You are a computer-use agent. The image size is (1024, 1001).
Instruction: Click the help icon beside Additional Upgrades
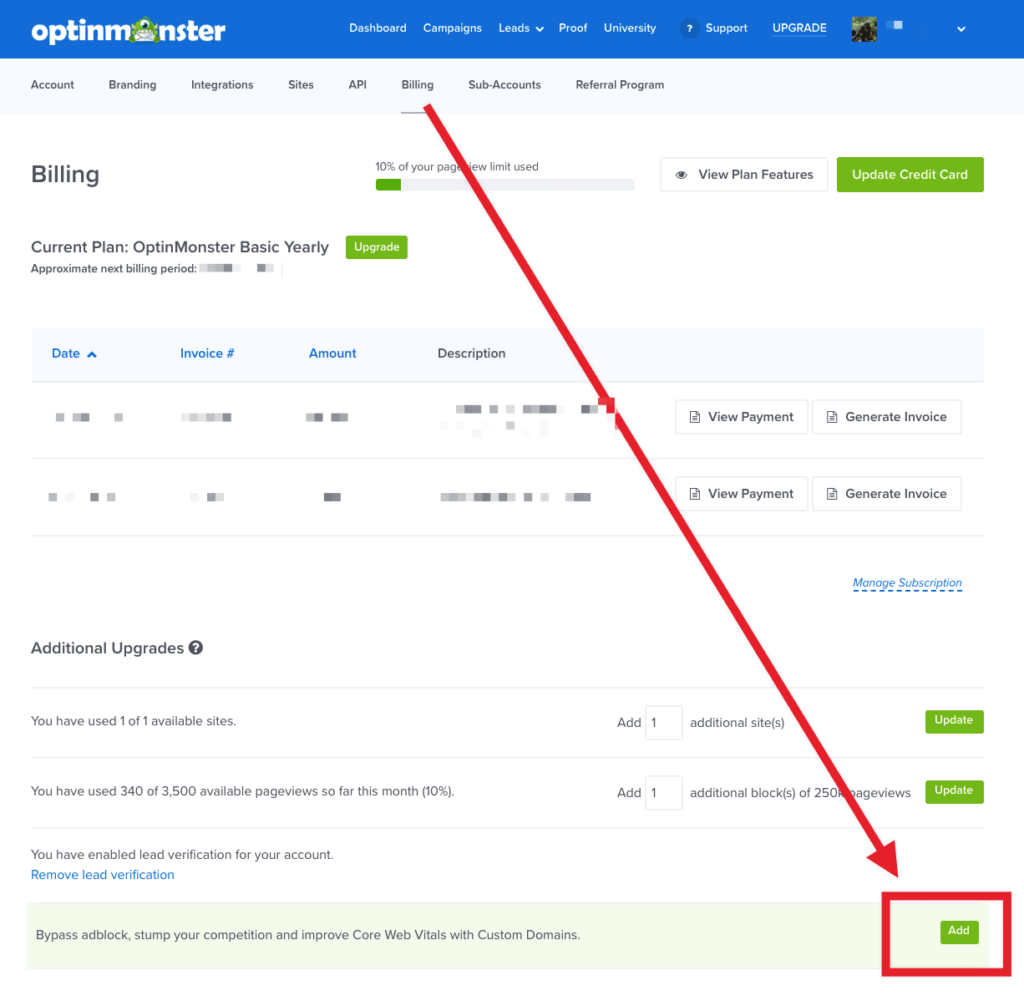tap(196, 648)
